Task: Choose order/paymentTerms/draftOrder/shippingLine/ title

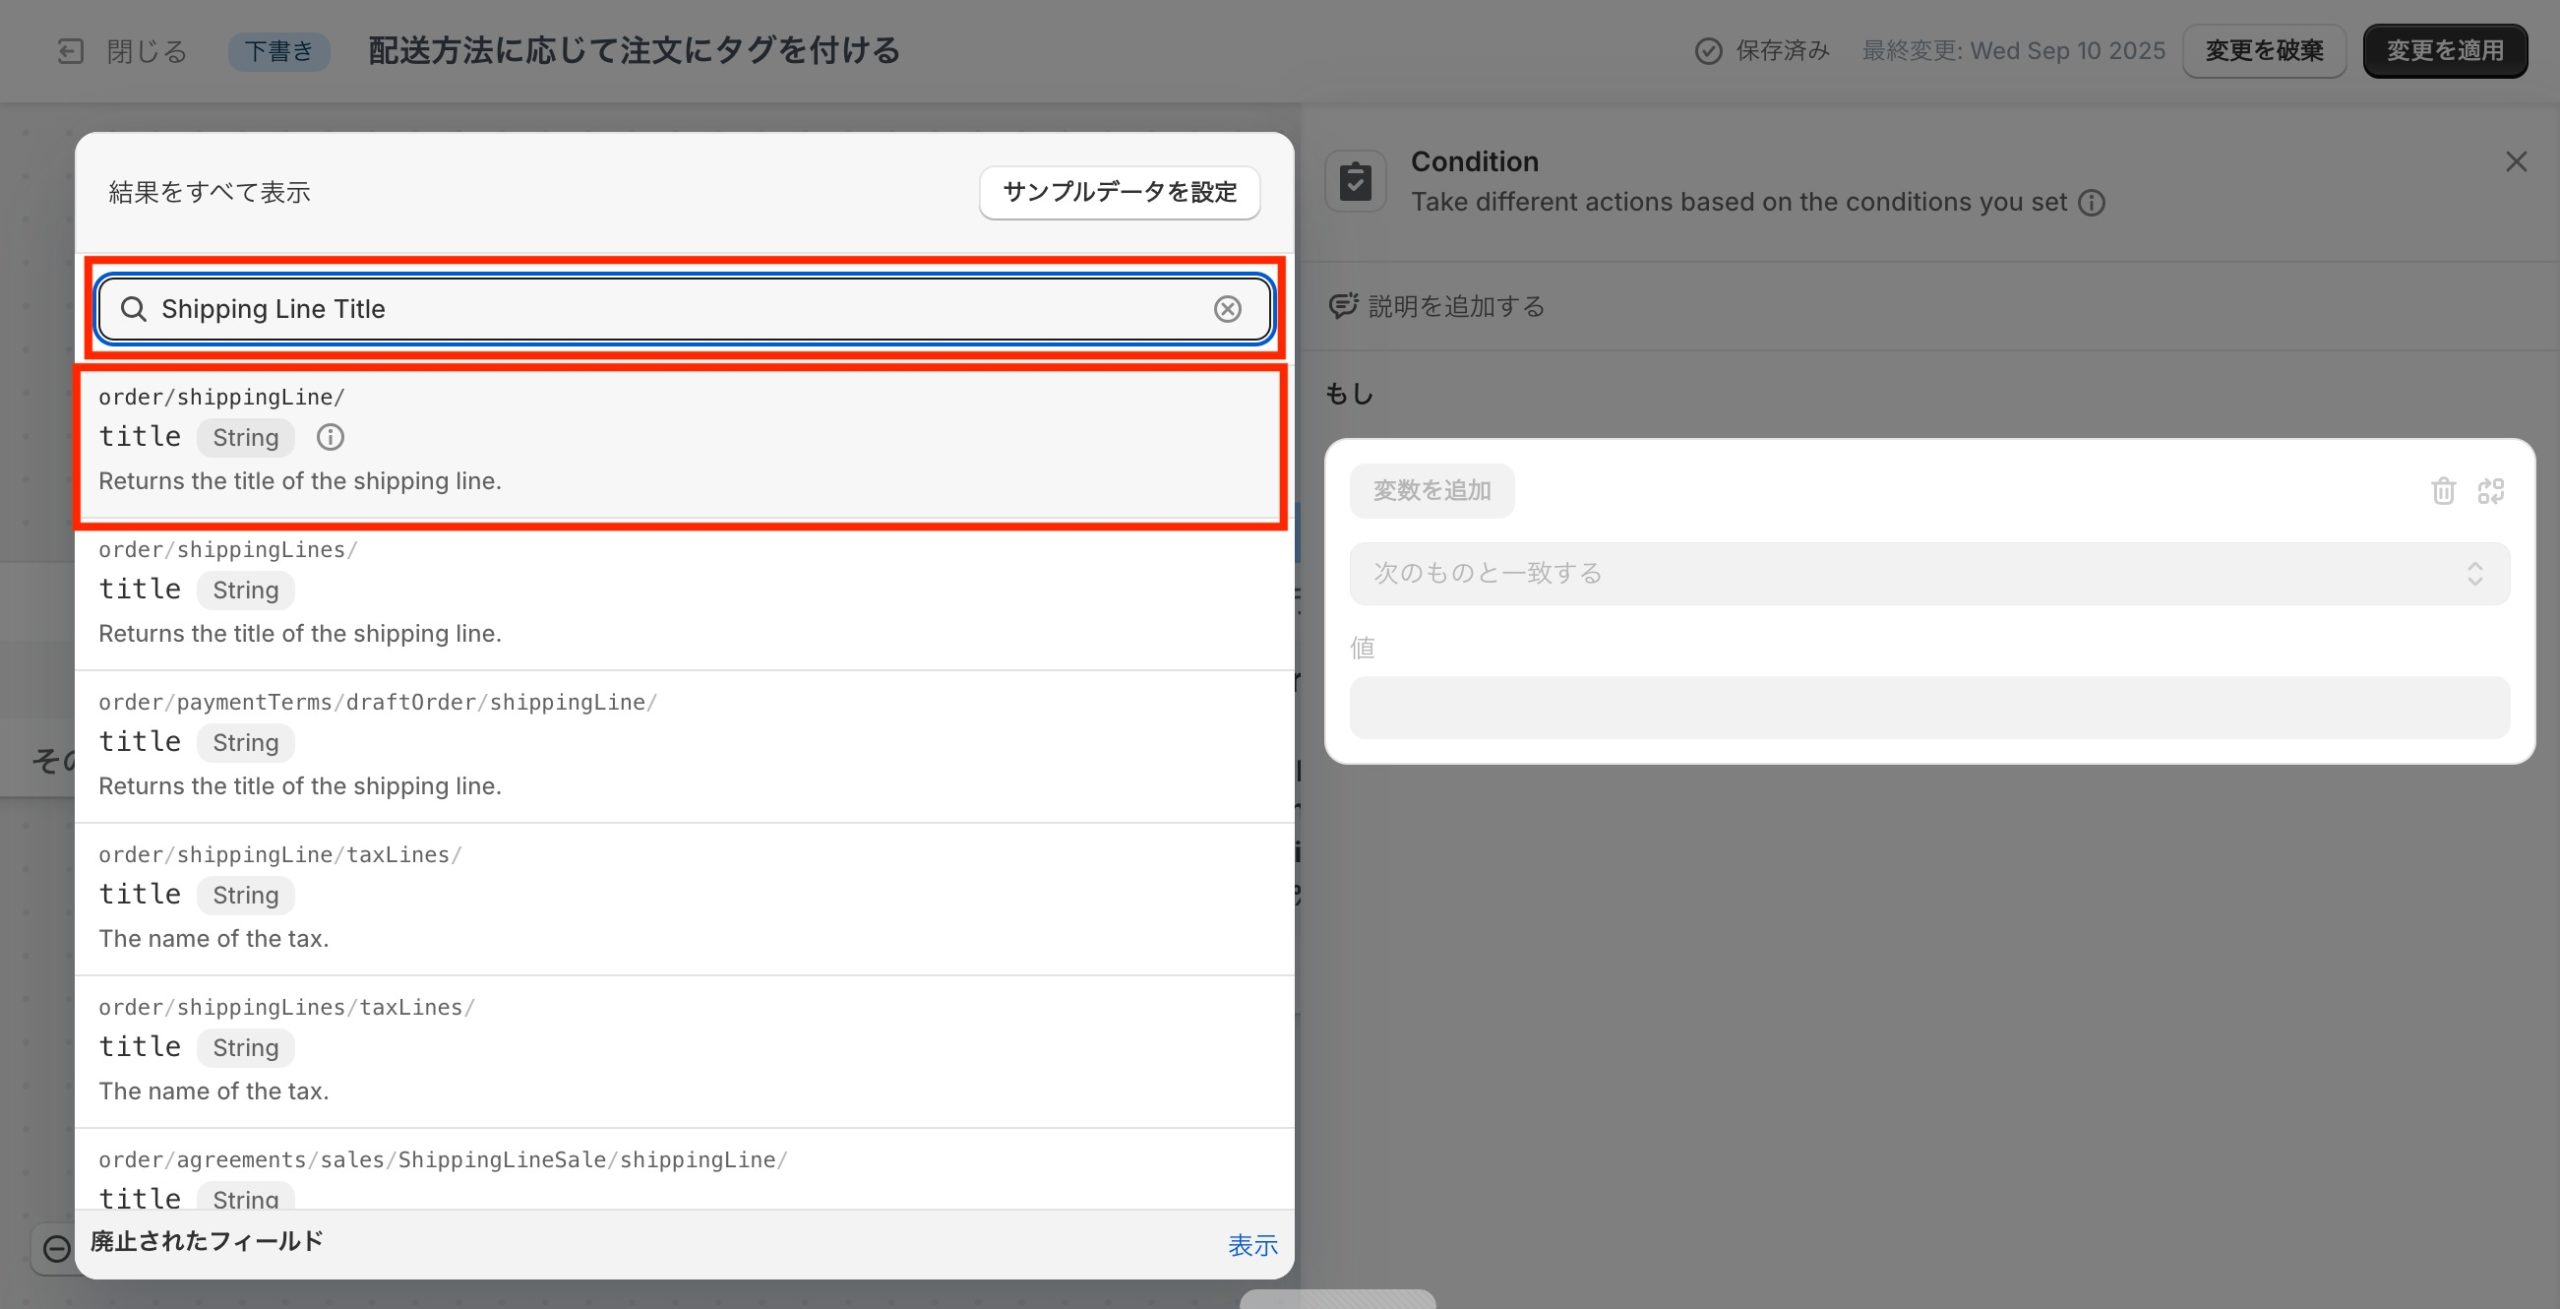Action: coord(680,745)
